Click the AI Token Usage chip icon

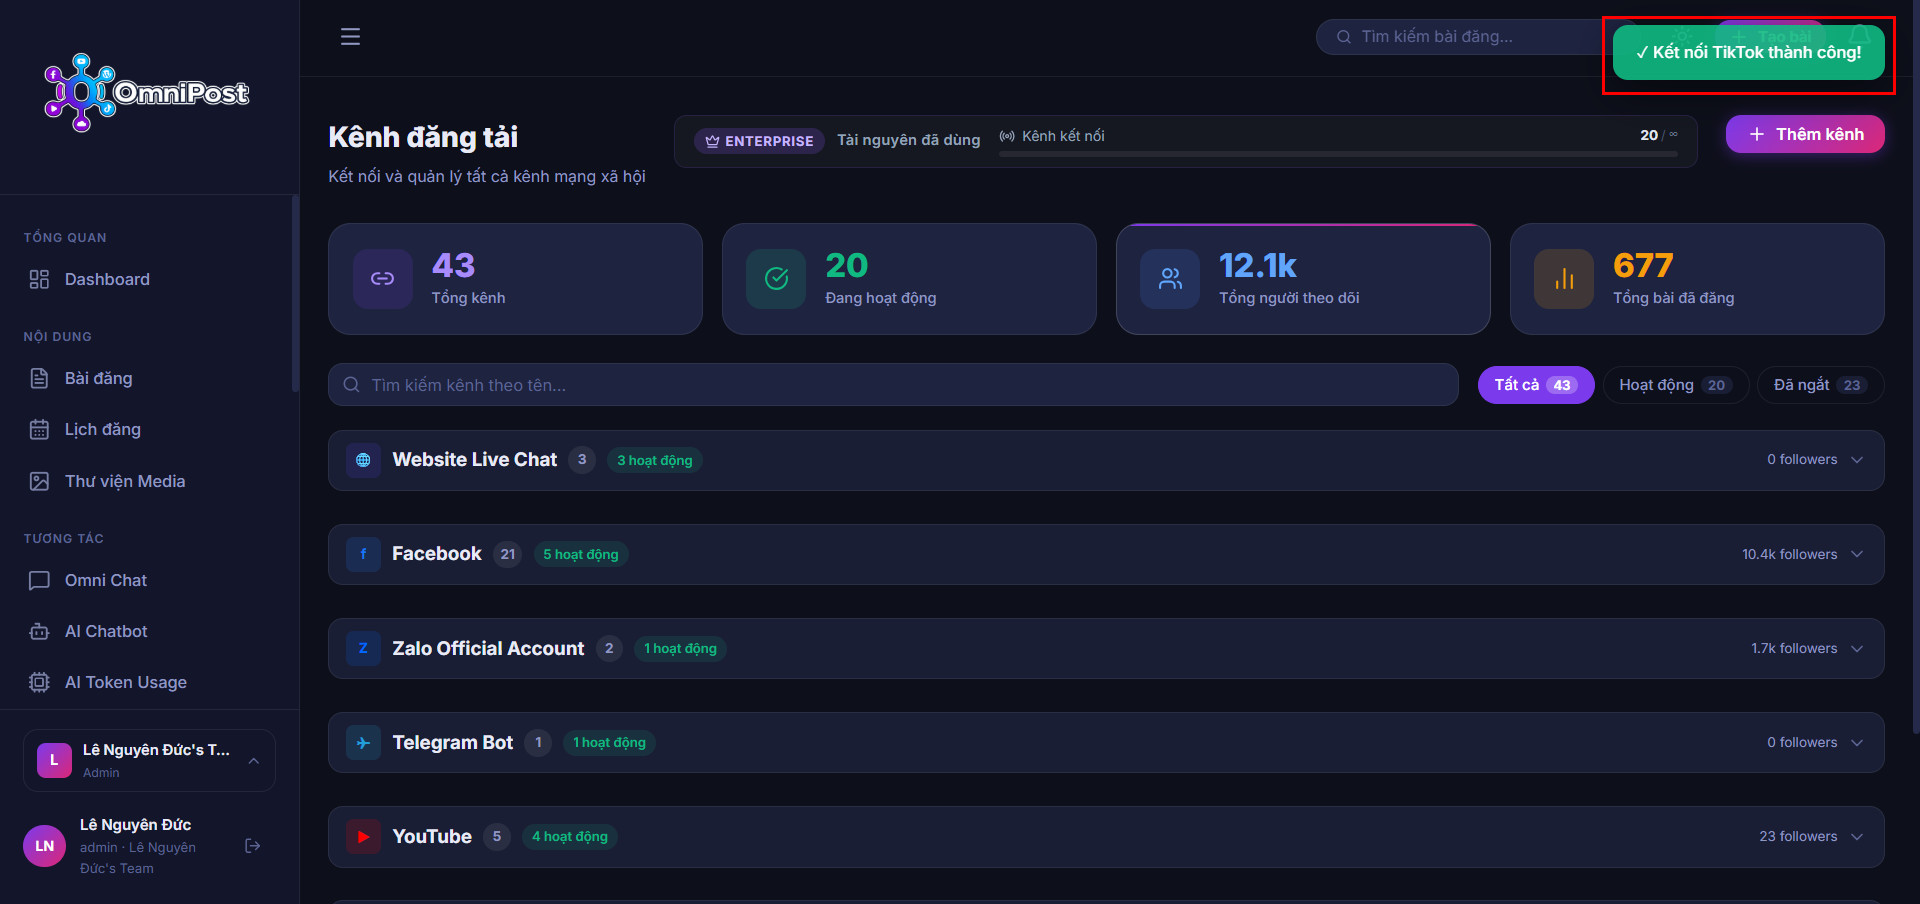[39, 682]
